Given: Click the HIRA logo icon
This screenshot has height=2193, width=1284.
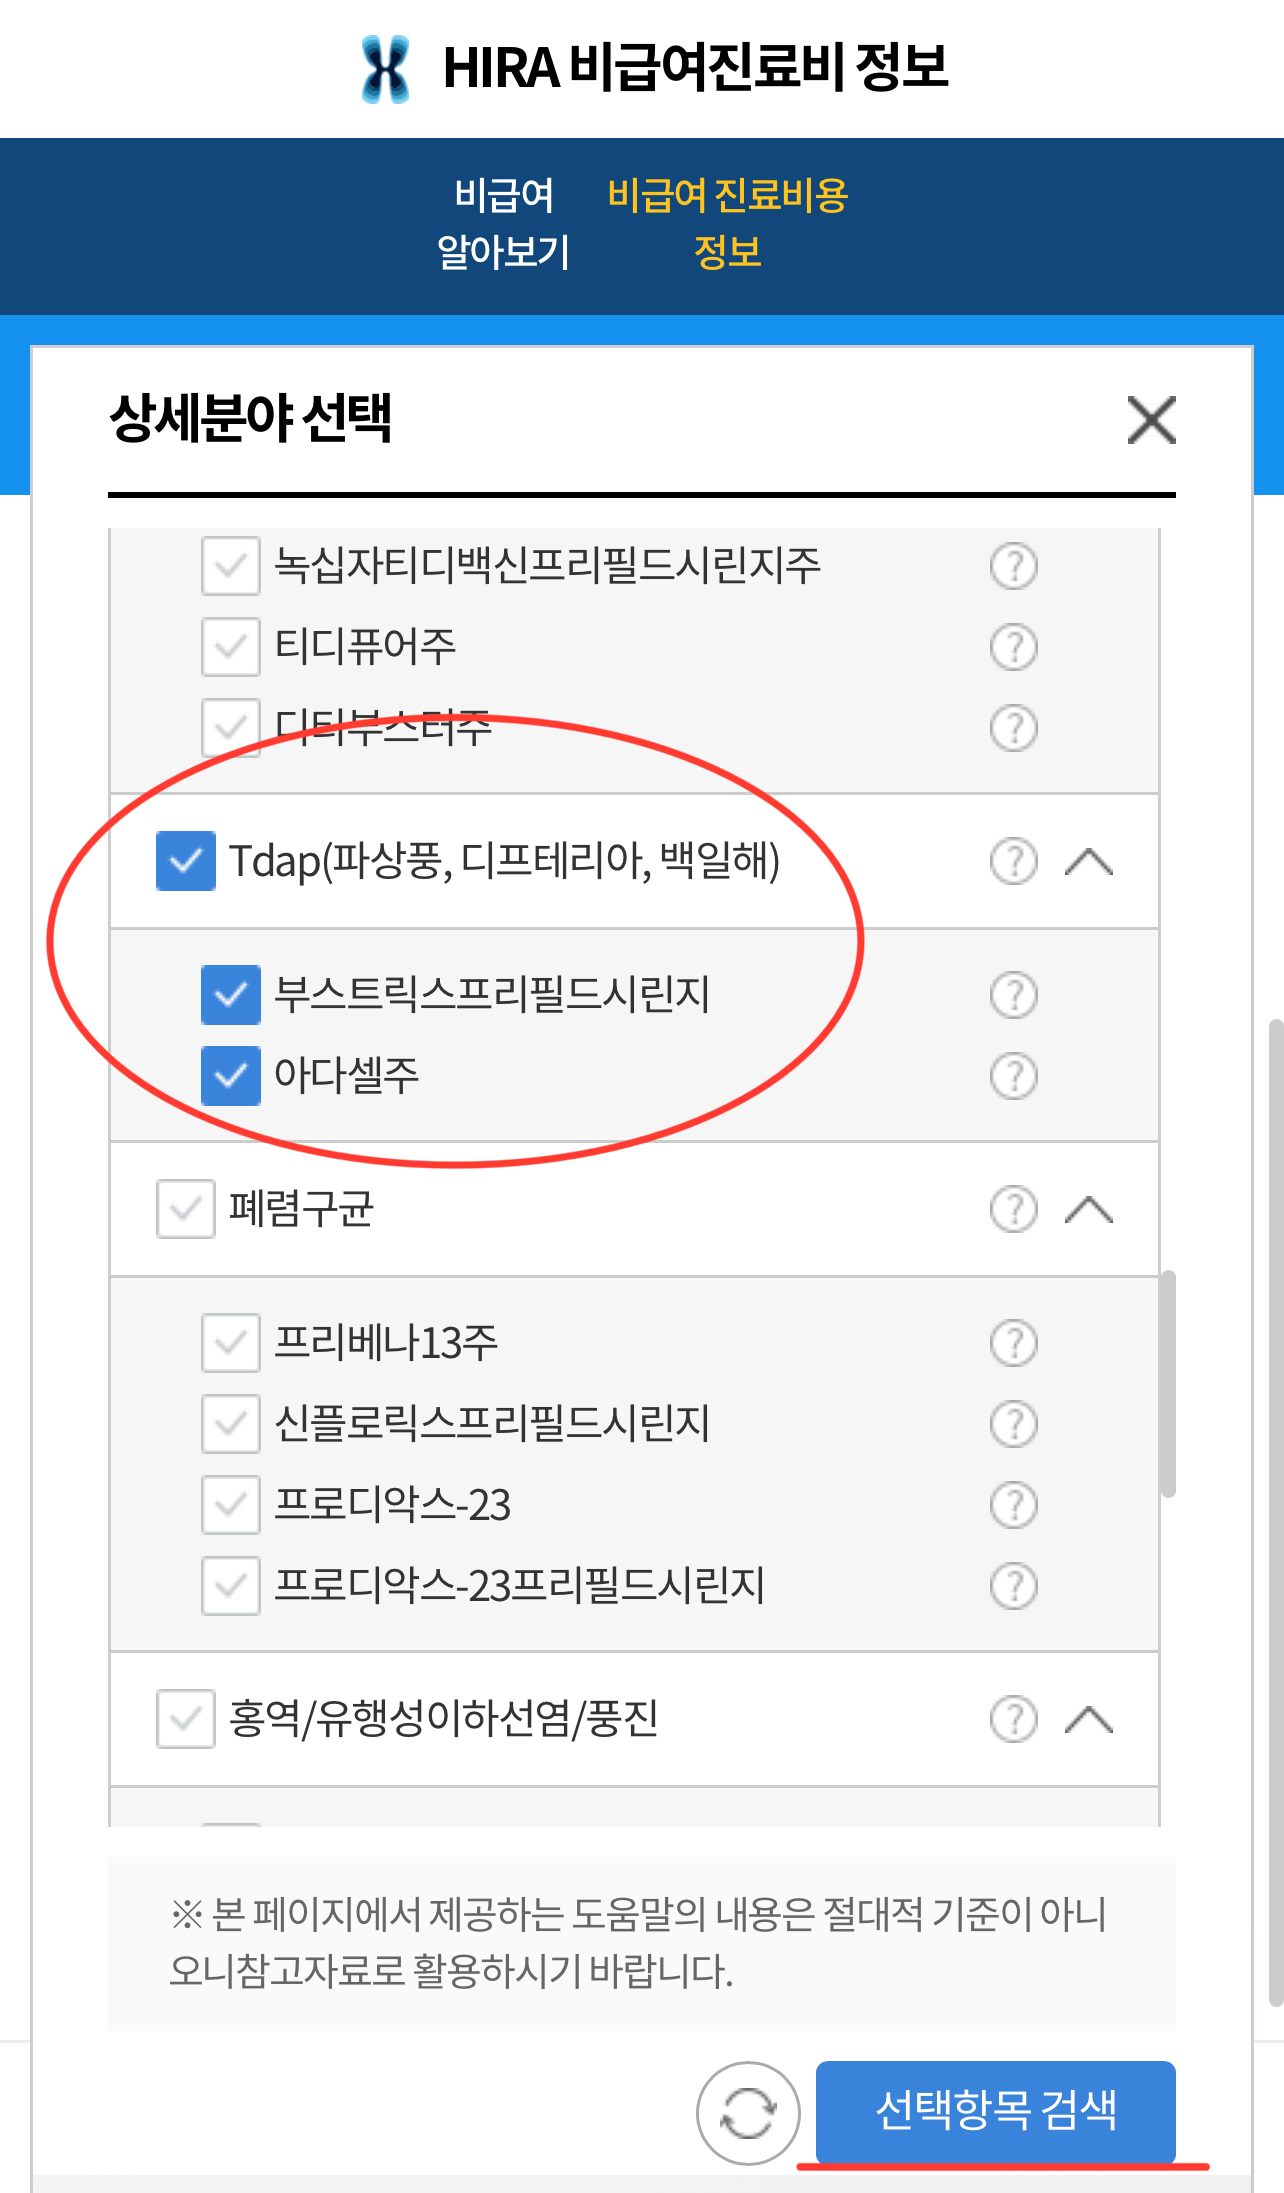Looking at the screenshot, I should tap(386, 69).
